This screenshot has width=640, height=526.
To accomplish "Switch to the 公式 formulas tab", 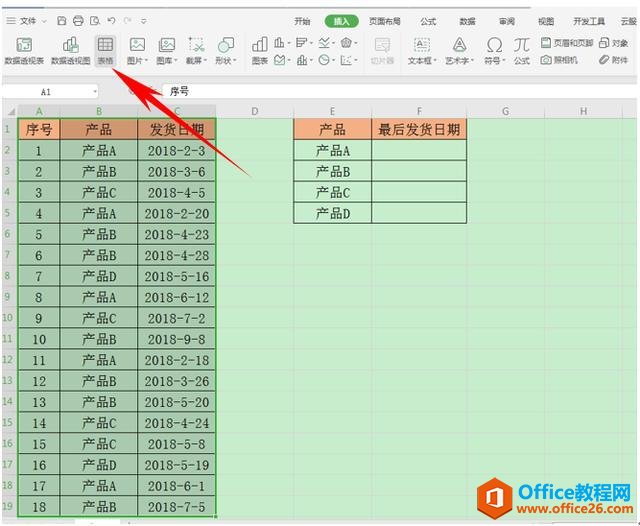I will (428, 22).
